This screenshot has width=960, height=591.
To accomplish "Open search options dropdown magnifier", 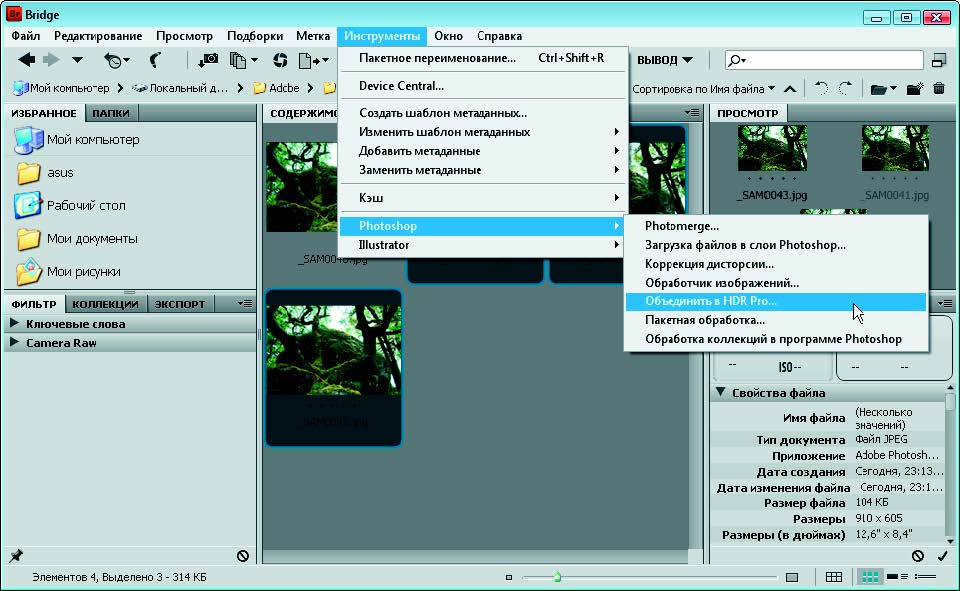I will (x=737, y=60).
